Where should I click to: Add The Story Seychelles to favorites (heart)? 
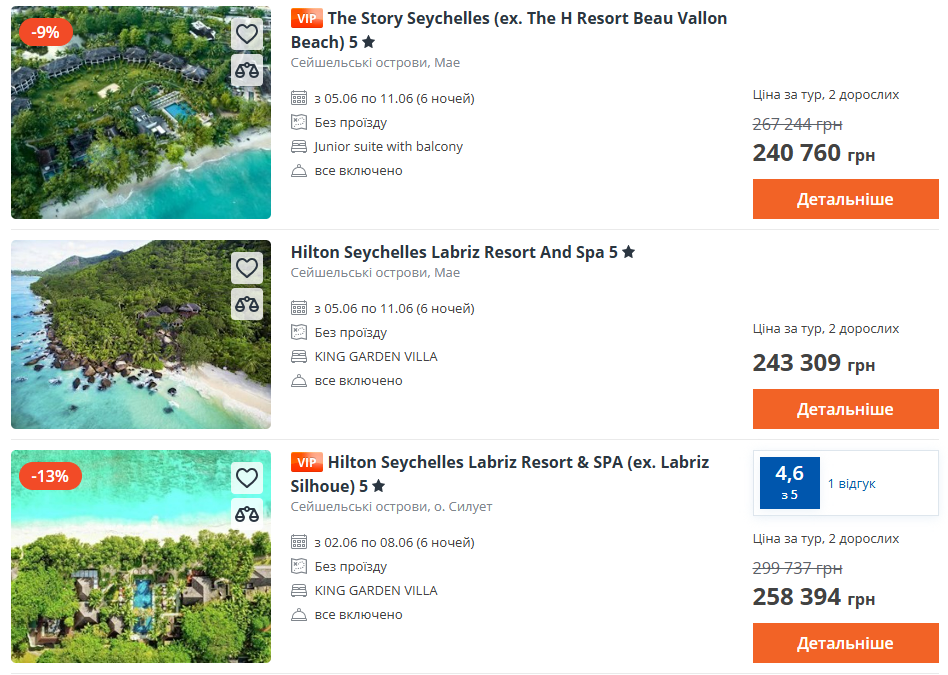pos(247,34)
